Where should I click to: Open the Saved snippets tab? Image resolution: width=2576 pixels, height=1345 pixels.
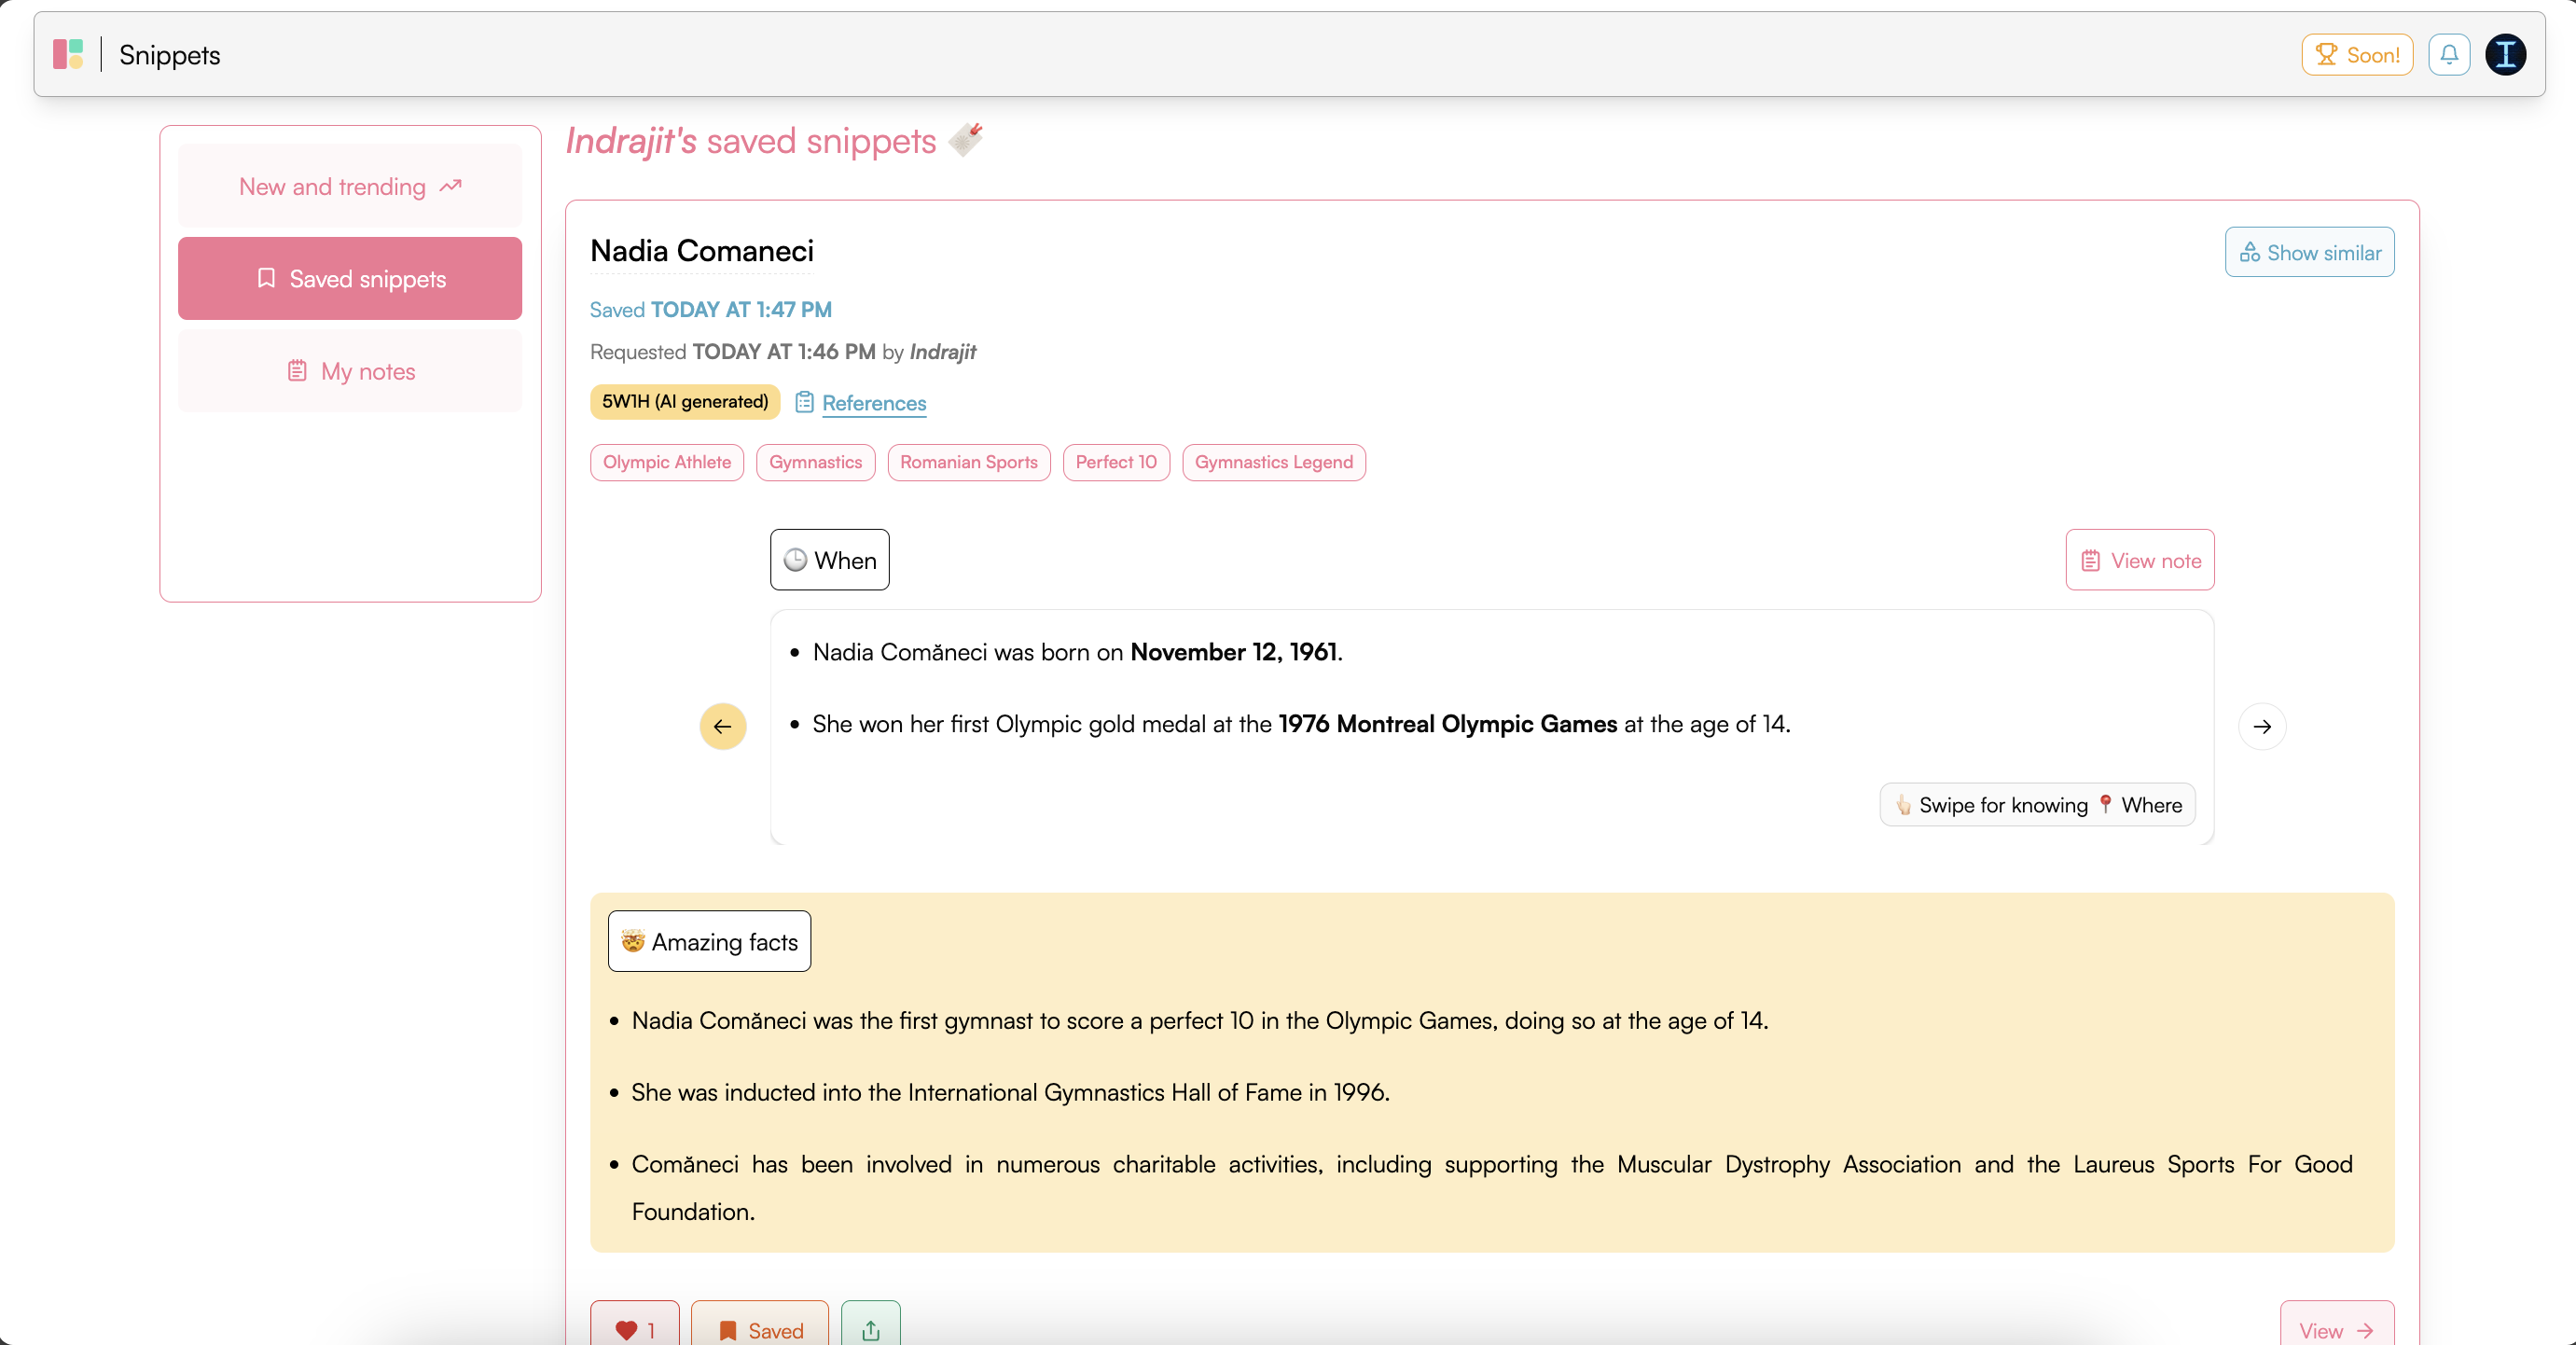tap(350, 278)
